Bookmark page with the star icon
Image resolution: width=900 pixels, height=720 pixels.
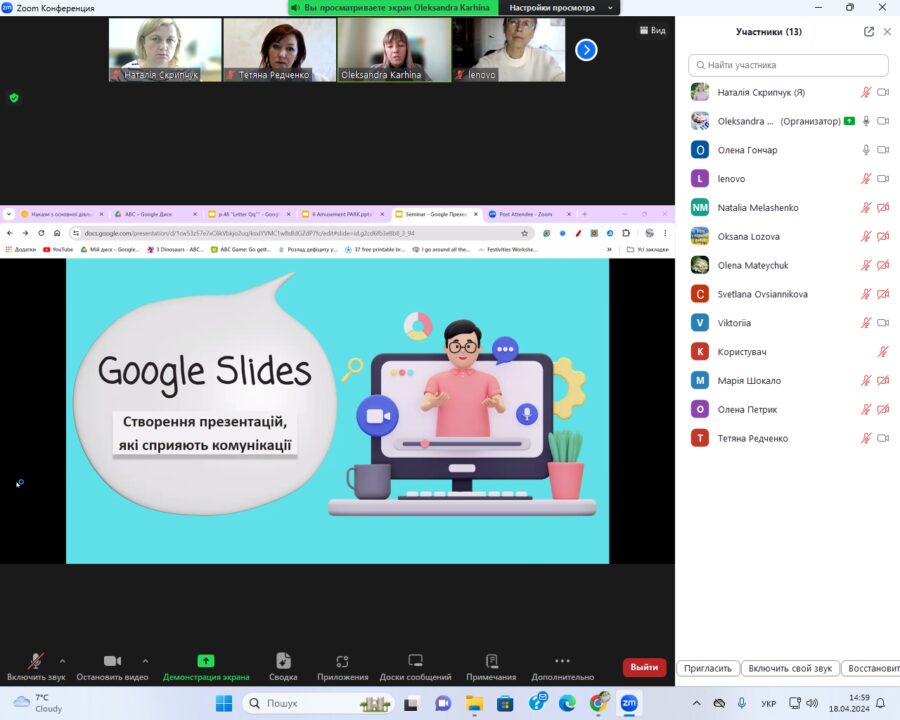point(524,233)
